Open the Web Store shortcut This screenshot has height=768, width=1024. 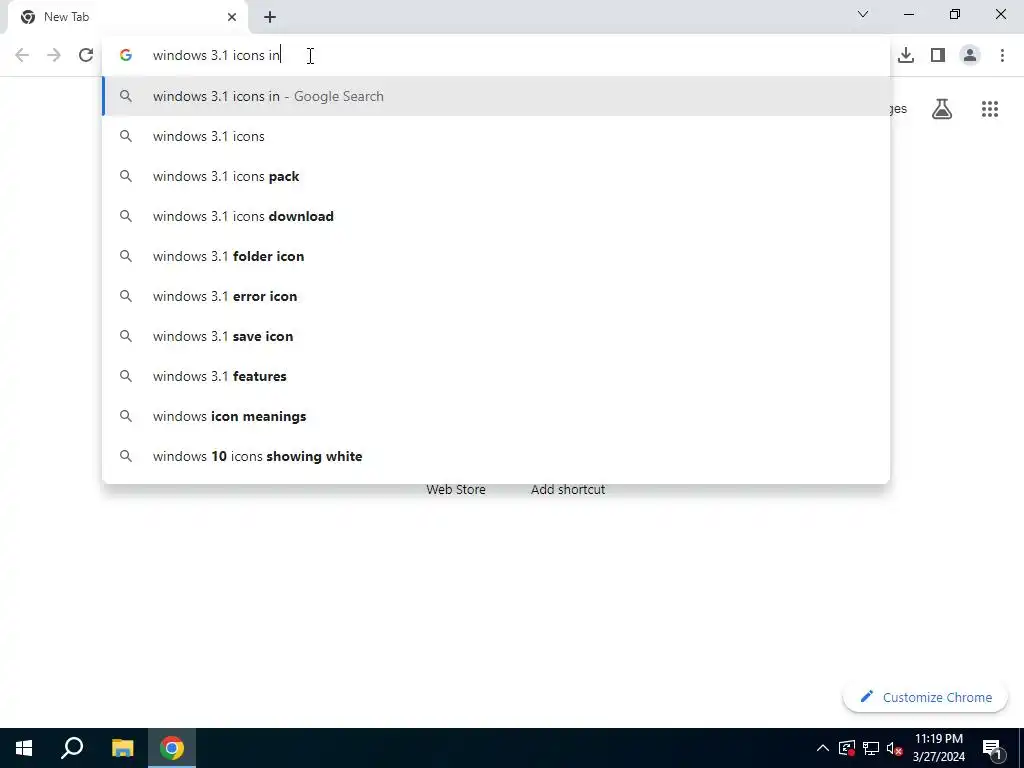(x=456, y=489)
